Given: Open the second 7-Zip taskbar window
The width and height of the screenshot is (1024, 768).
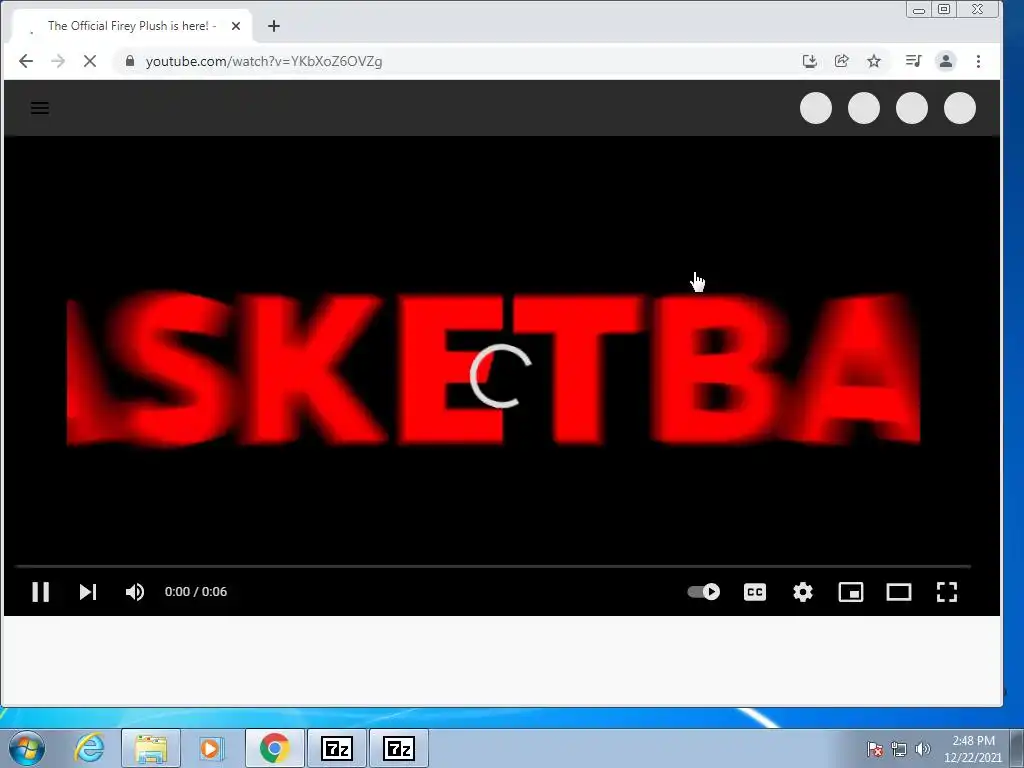Looking at the screenshot, I should [x=398, y=748].
